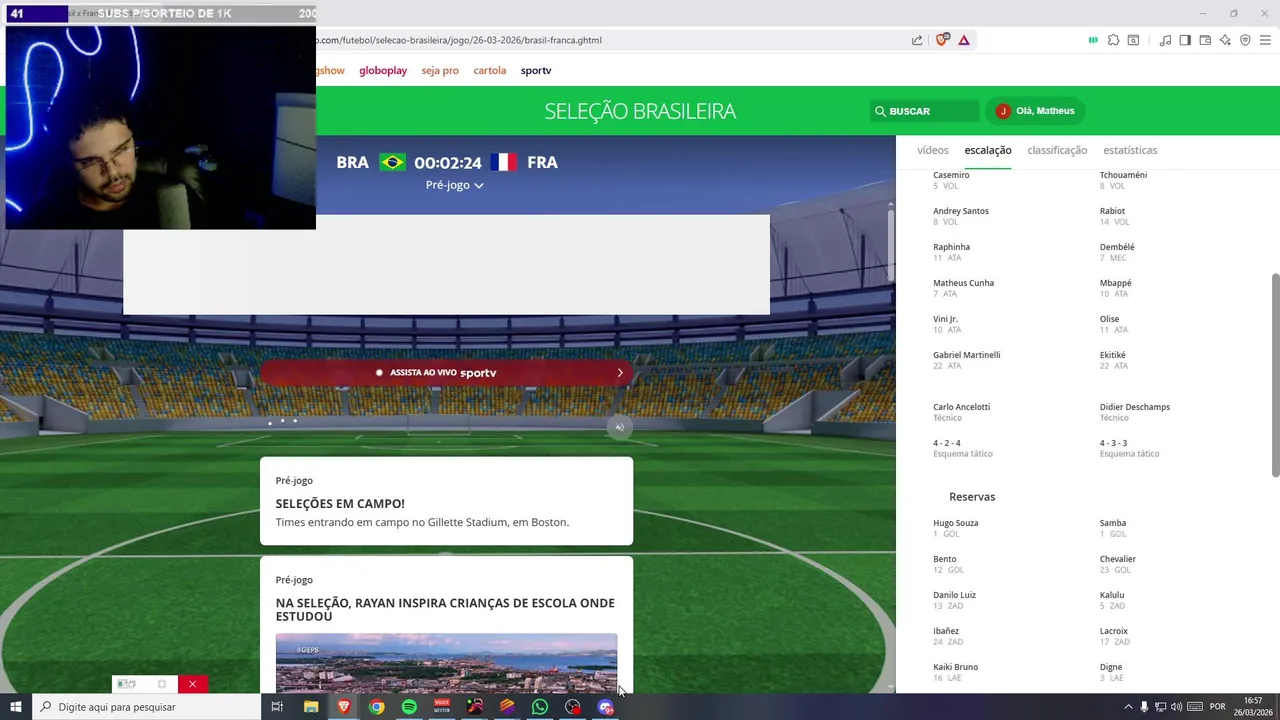
Task: Click the France flag beside FRA
Action: 503,162
